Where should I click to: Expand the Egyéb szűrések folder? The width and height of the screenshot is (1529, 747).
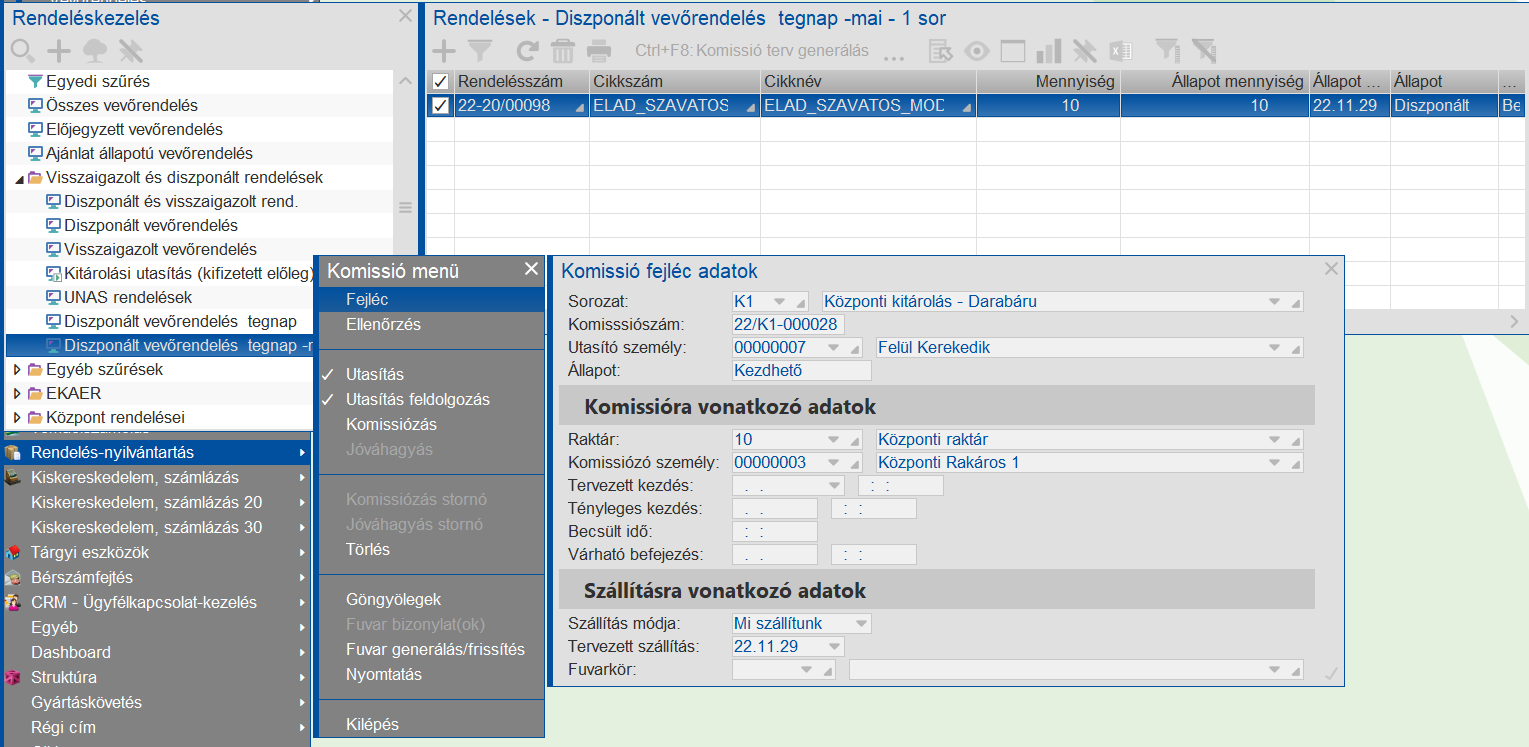pyautogui.click(x=17, y=370)
